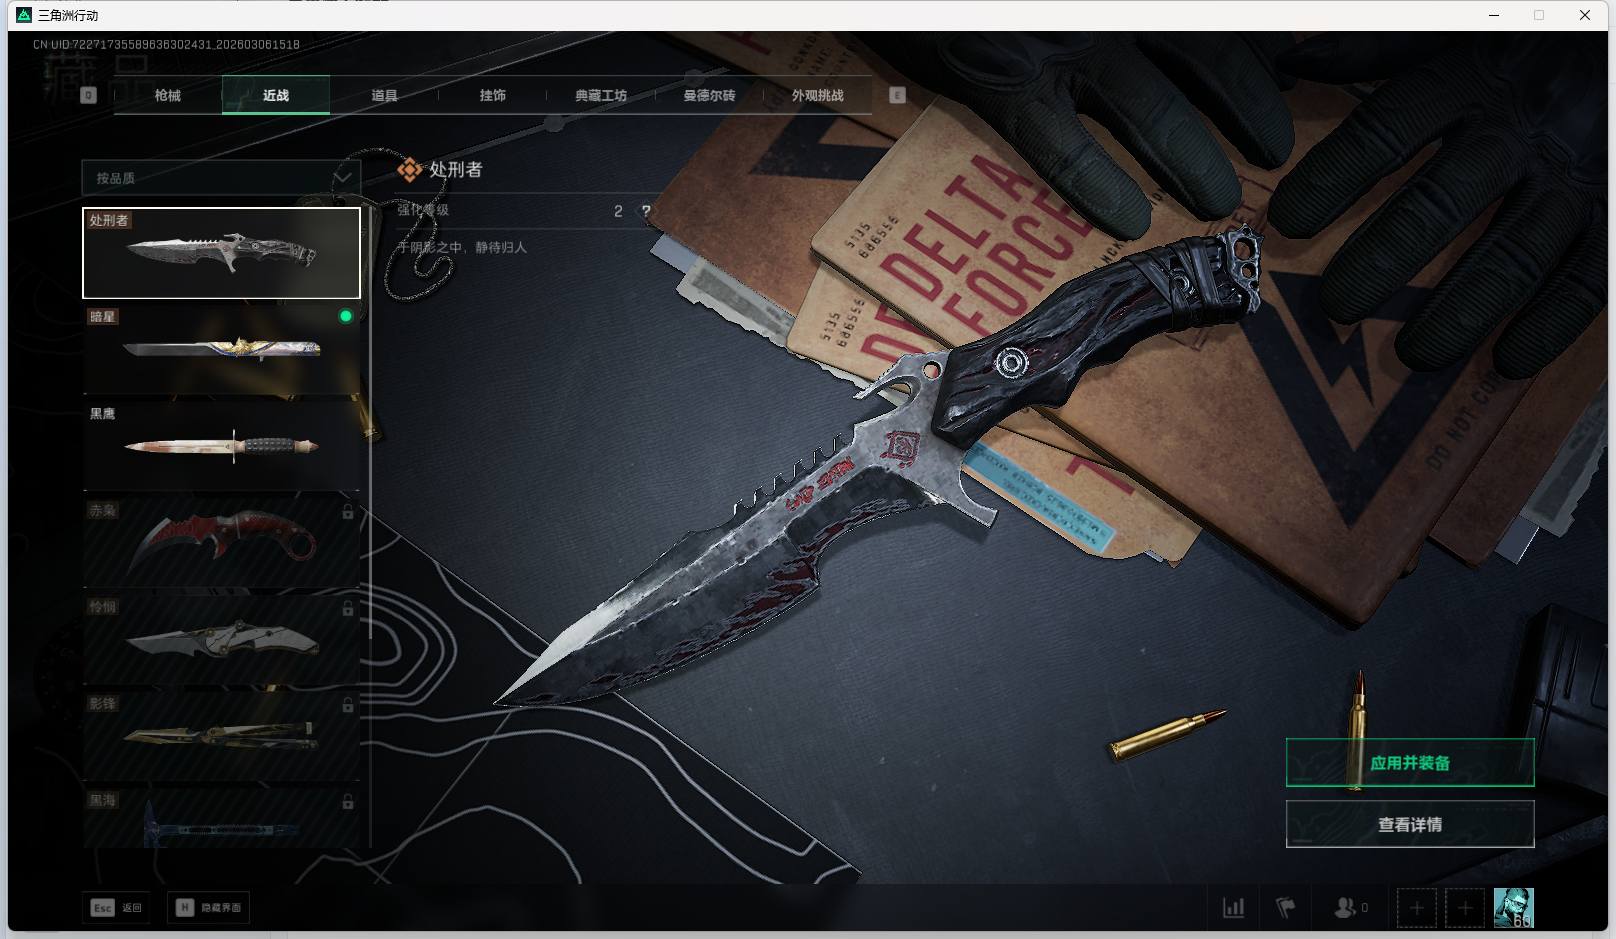
Task: Go to the 挂饰 tab
Action: (x=492, y=95)
